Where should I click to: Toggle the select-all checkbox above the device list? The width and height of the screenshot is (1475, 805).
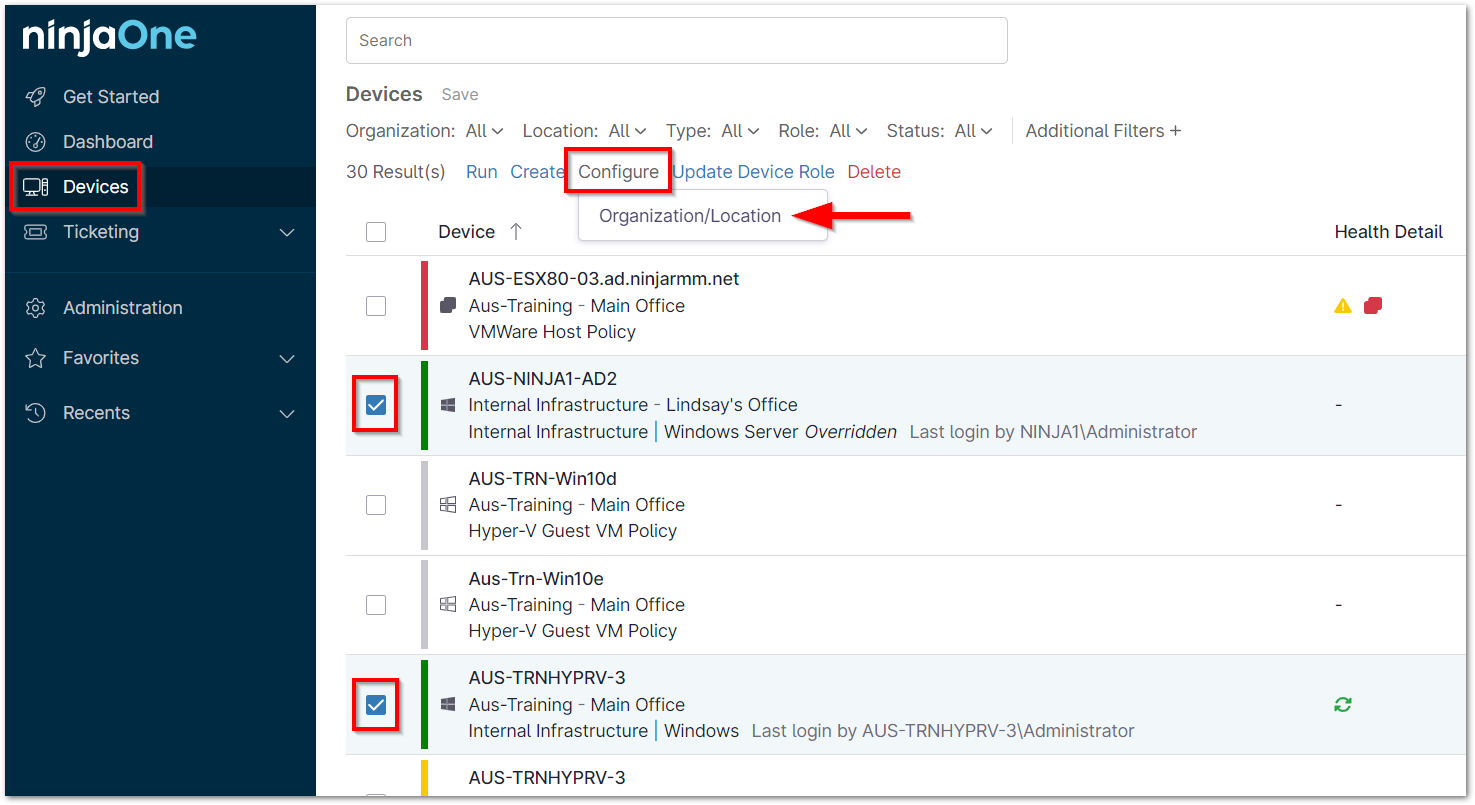pos(376,231)
